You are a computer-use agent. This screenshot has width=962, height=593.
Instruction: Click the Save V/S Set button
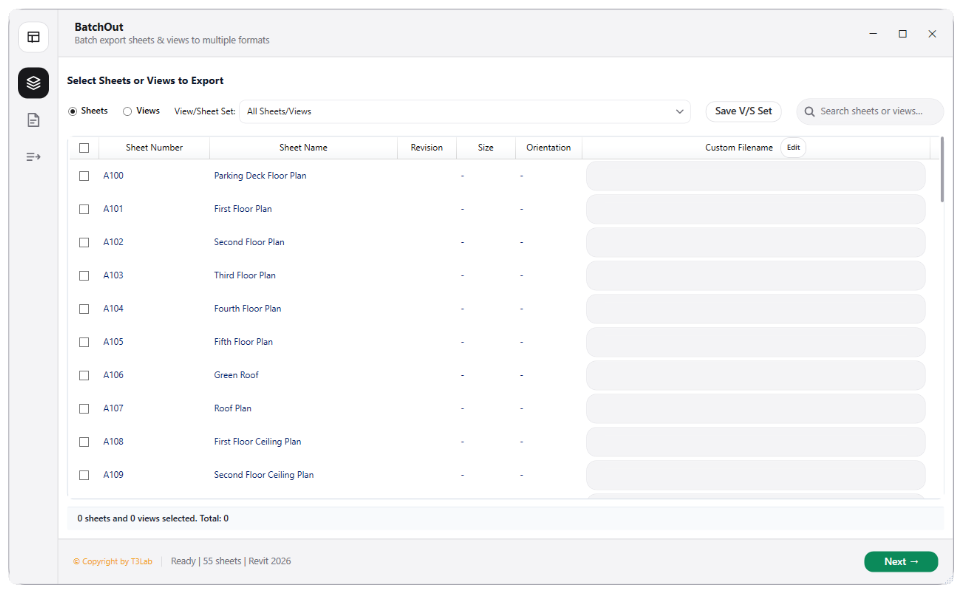[743, 111]
